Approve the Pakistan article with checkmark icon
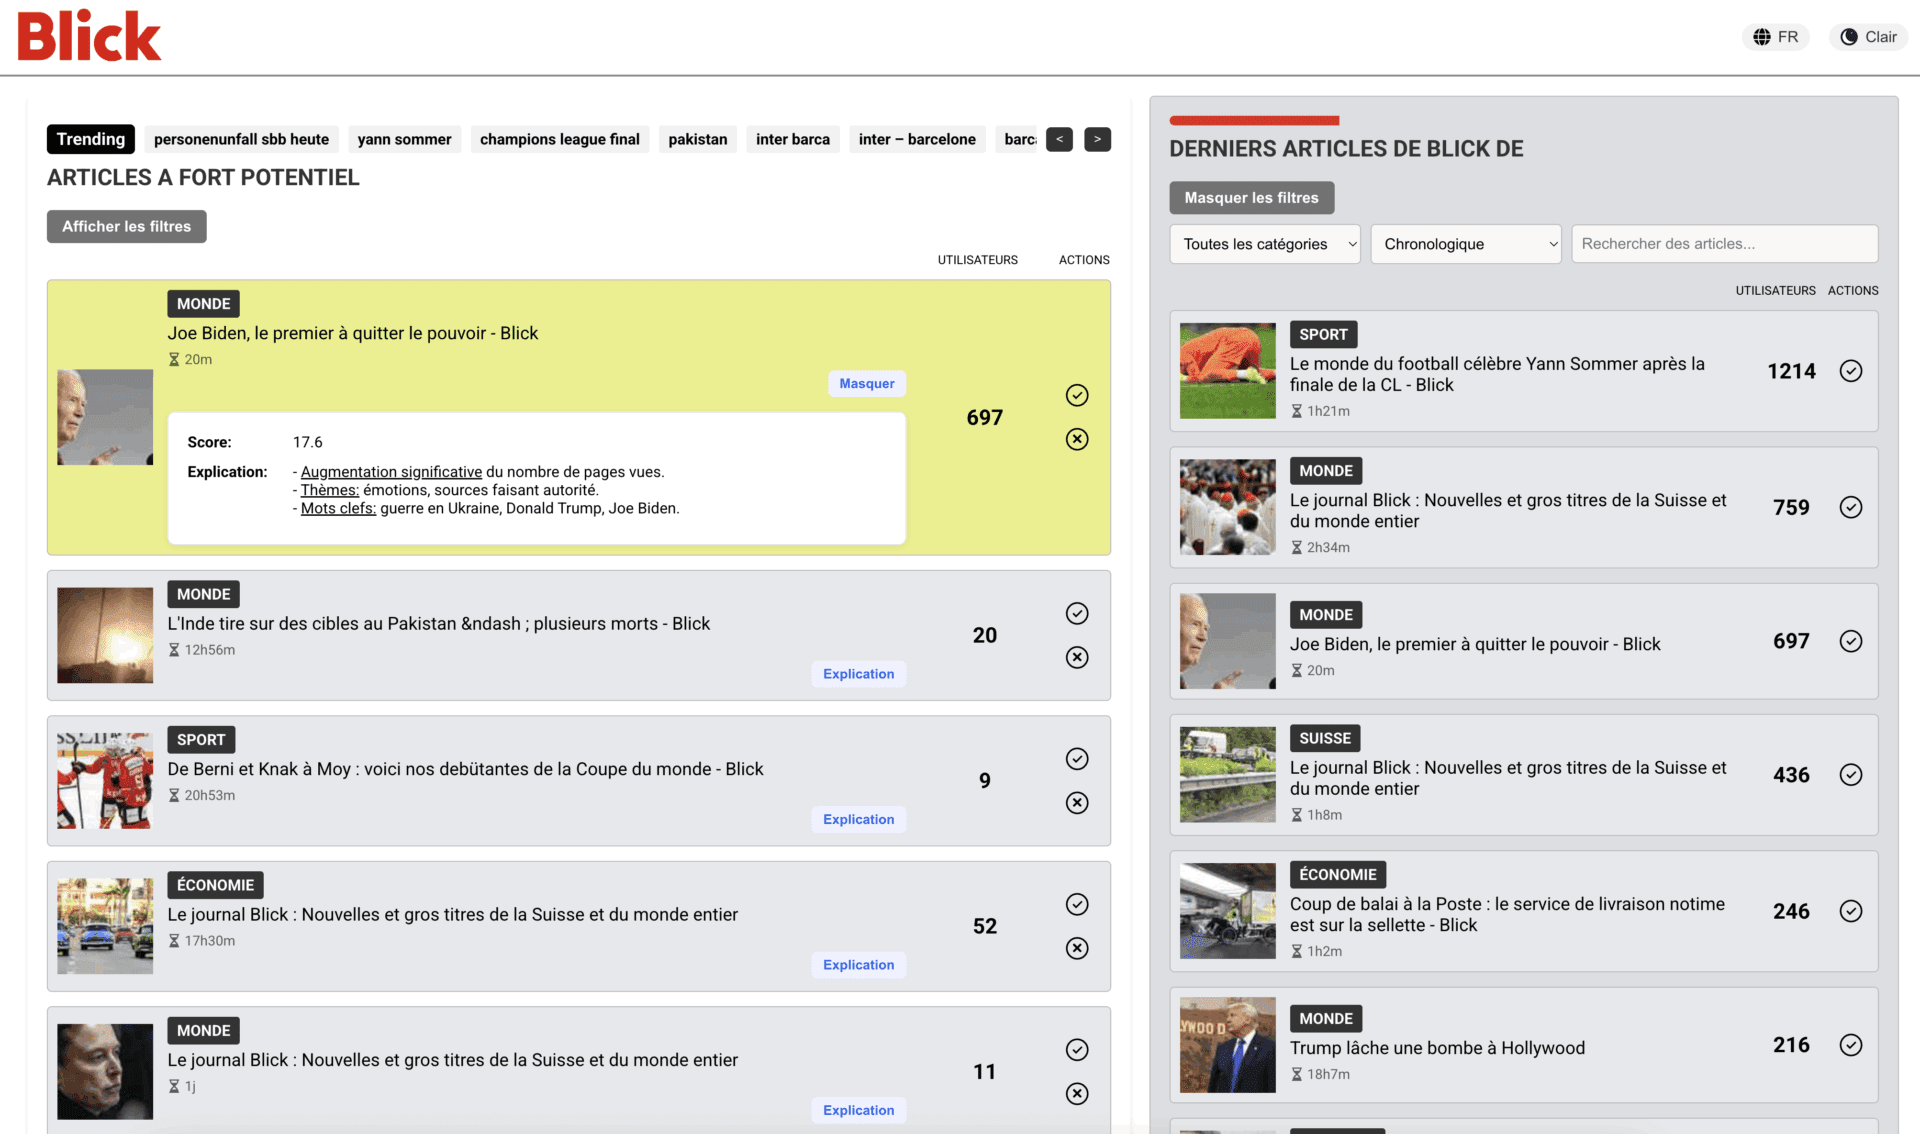This screenshot has width=1920, height=1134. pyautogui.click(x=1077, y=613)
